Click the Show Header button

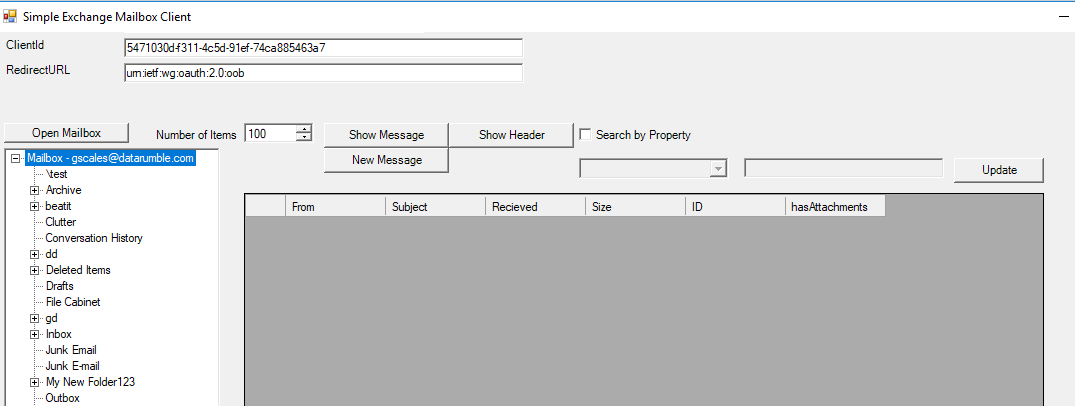tap(511, 135)
